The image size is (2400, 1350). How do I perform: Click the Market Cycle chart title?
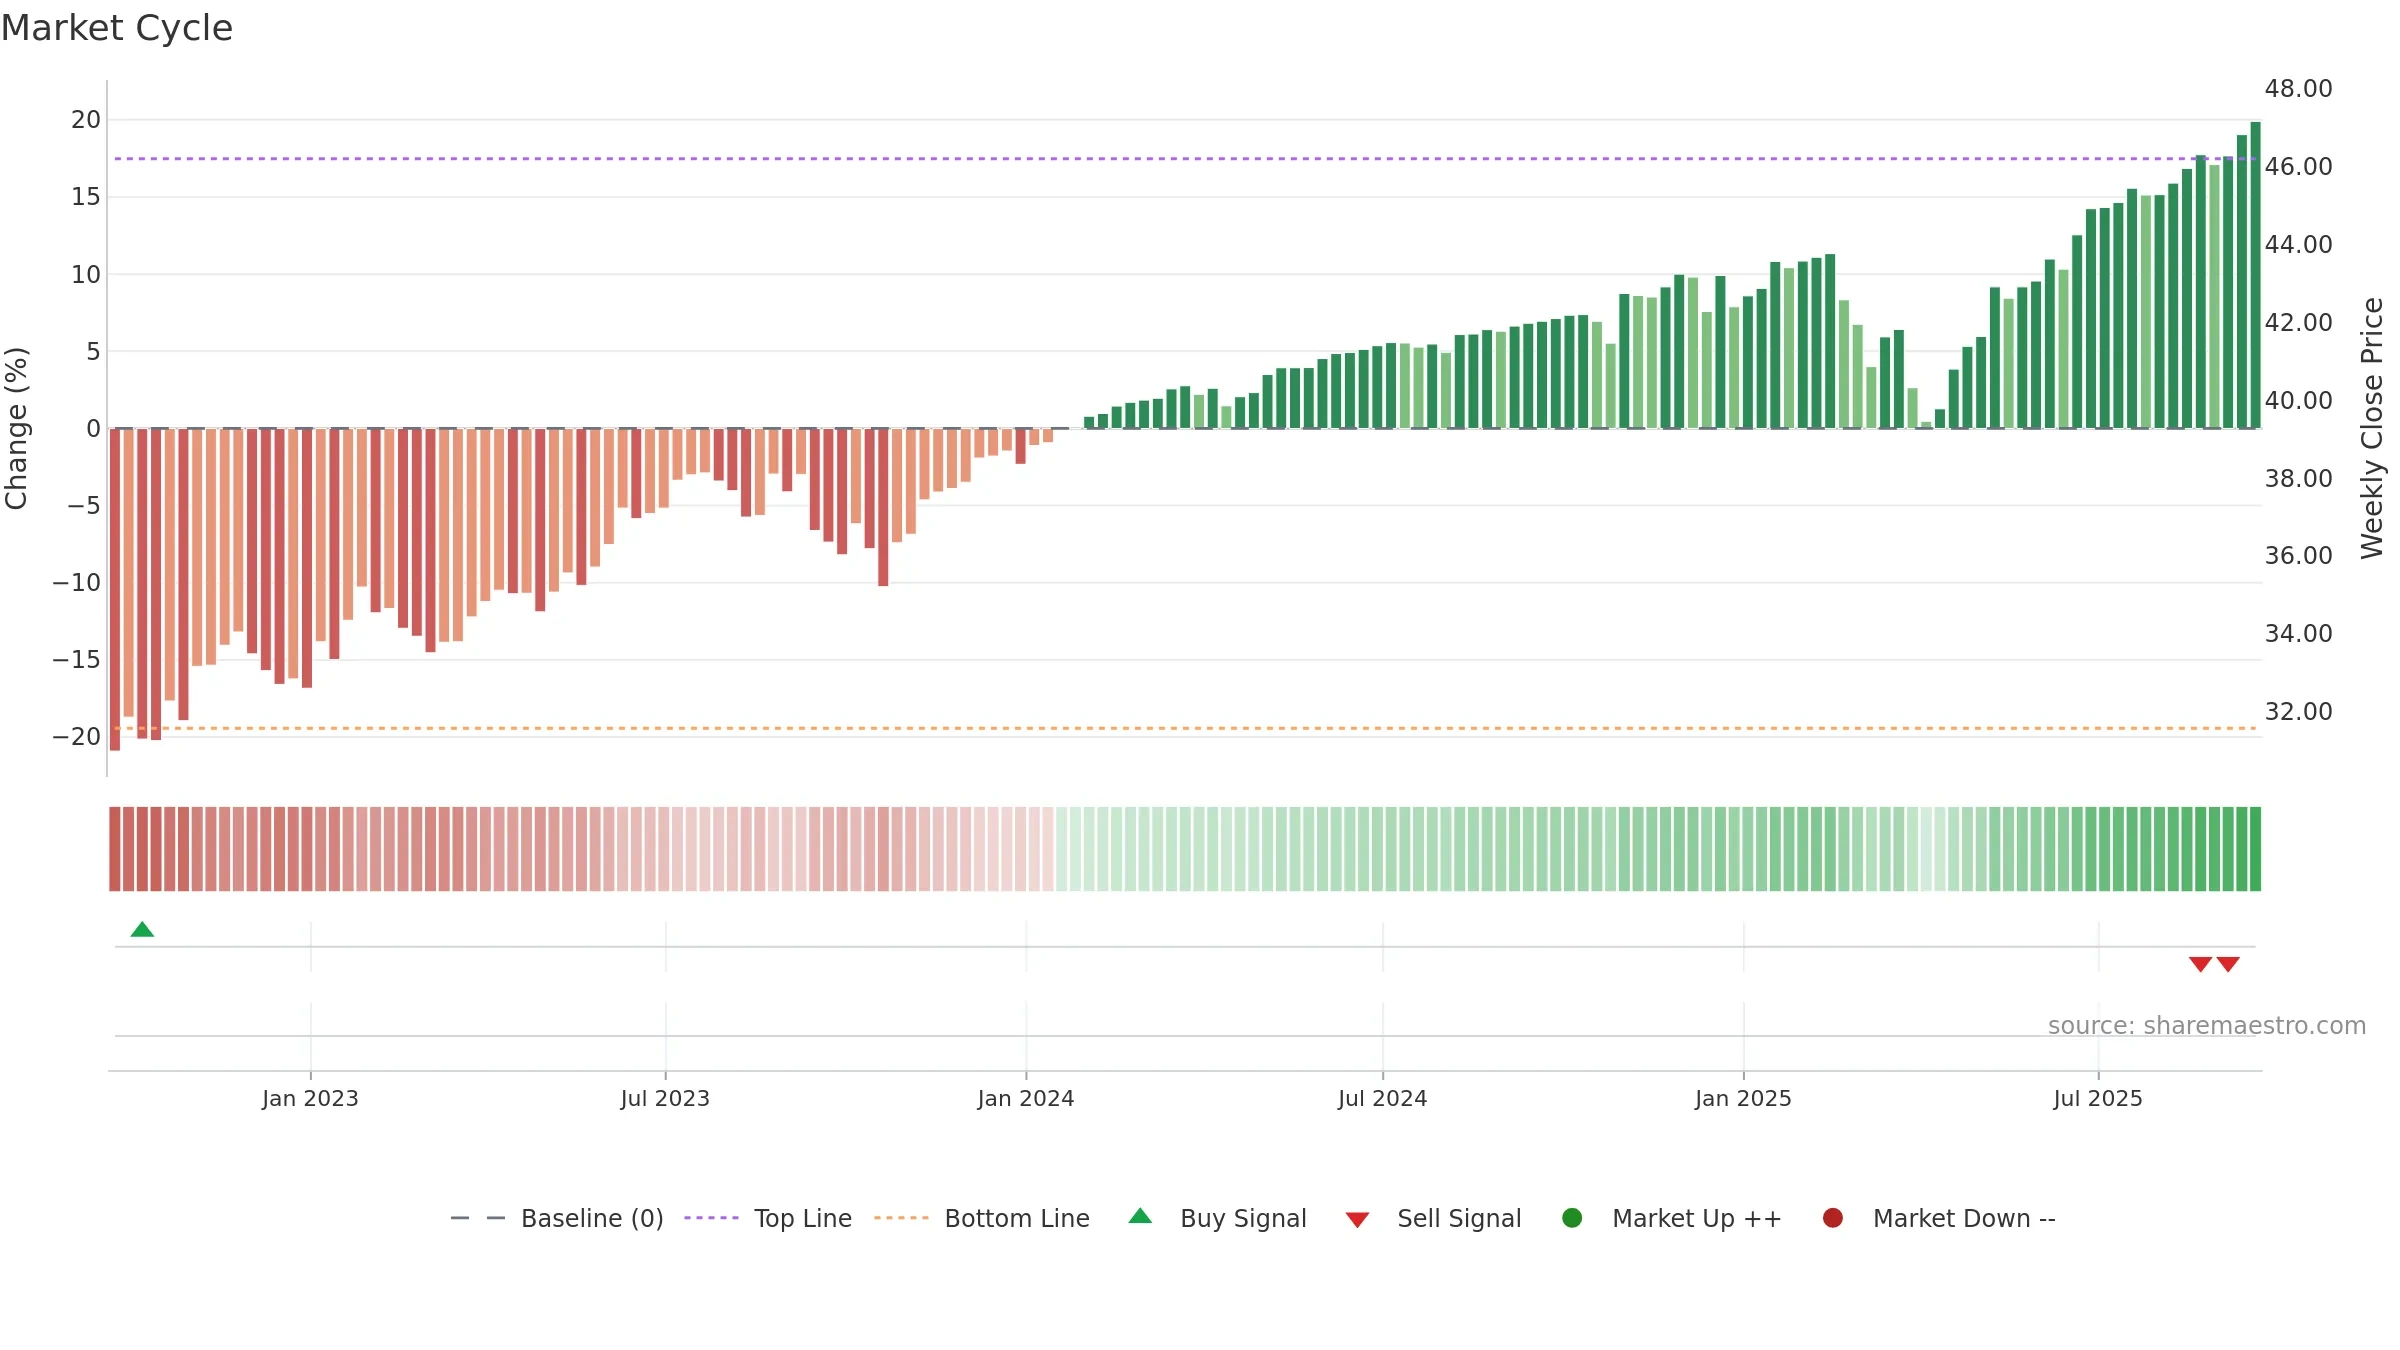tap(117, 28)
